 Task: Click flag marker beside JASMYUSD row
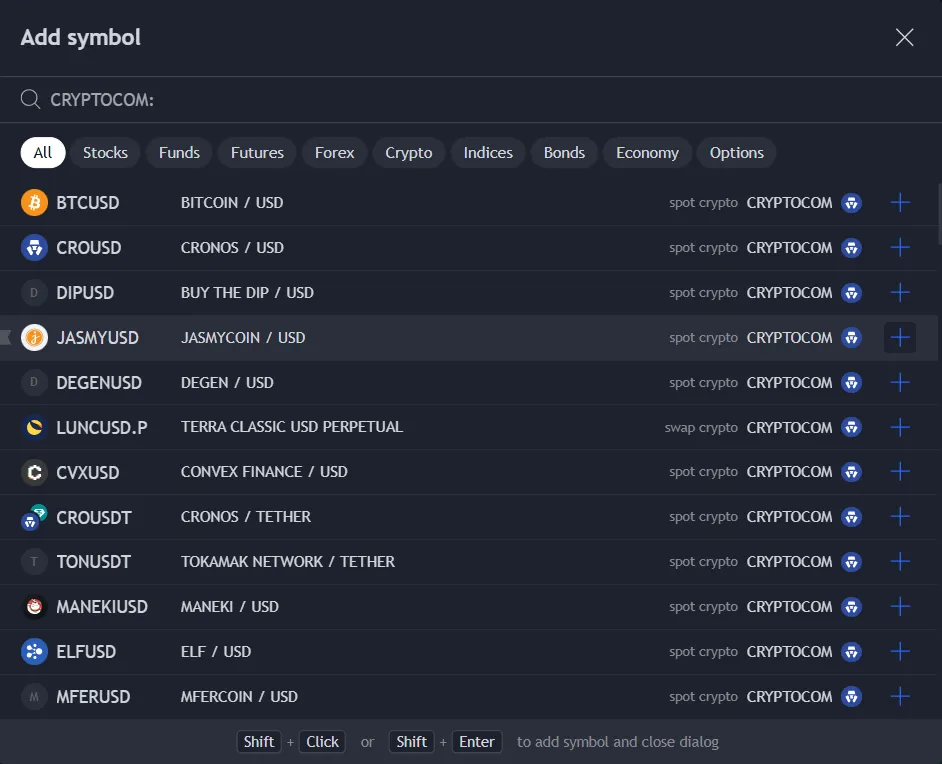[5, 338]
